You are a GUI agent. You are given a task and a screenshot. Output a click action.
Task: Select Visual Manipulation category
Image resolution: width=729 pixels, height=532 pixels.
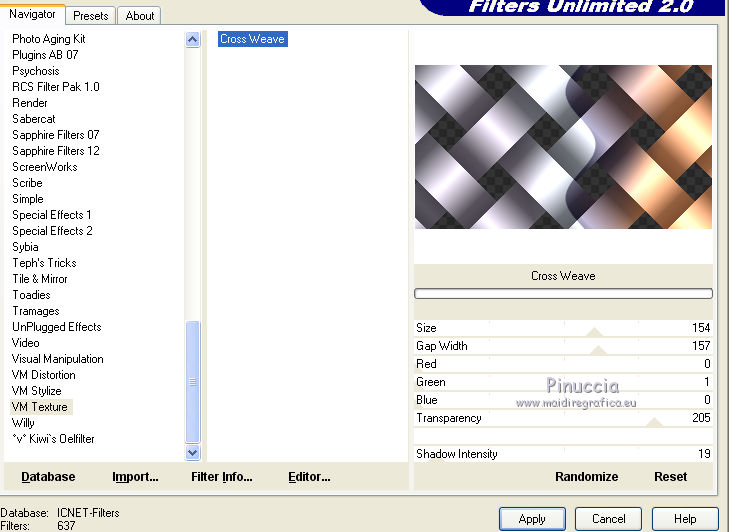(58, 359)
